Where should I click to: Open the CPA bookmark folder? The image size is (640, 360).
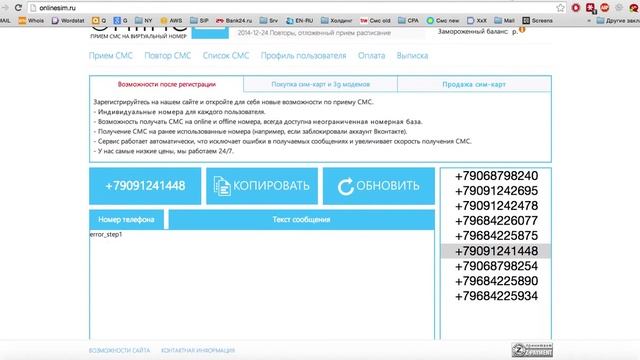tap(408, 20)
